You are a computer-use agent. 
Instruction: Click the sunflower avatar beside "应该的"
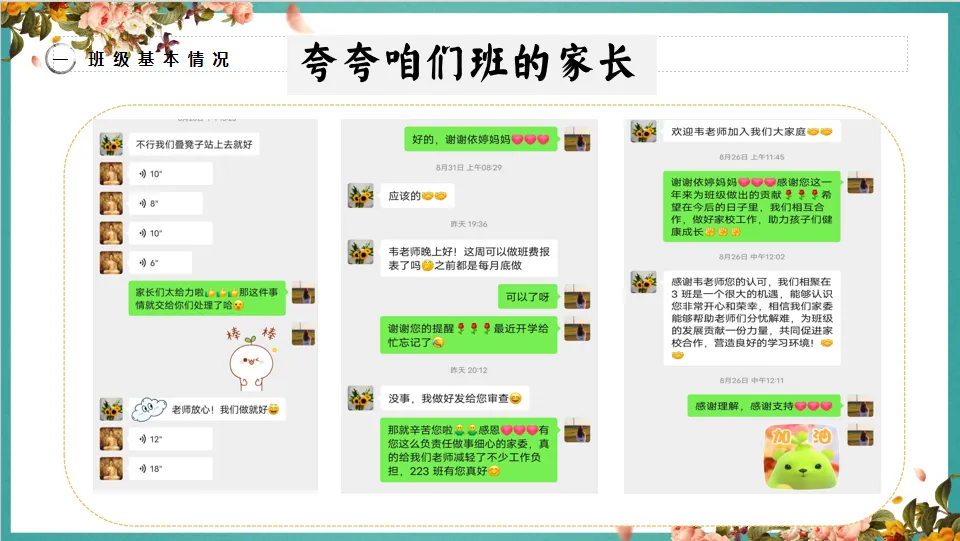tap(361, 196)
